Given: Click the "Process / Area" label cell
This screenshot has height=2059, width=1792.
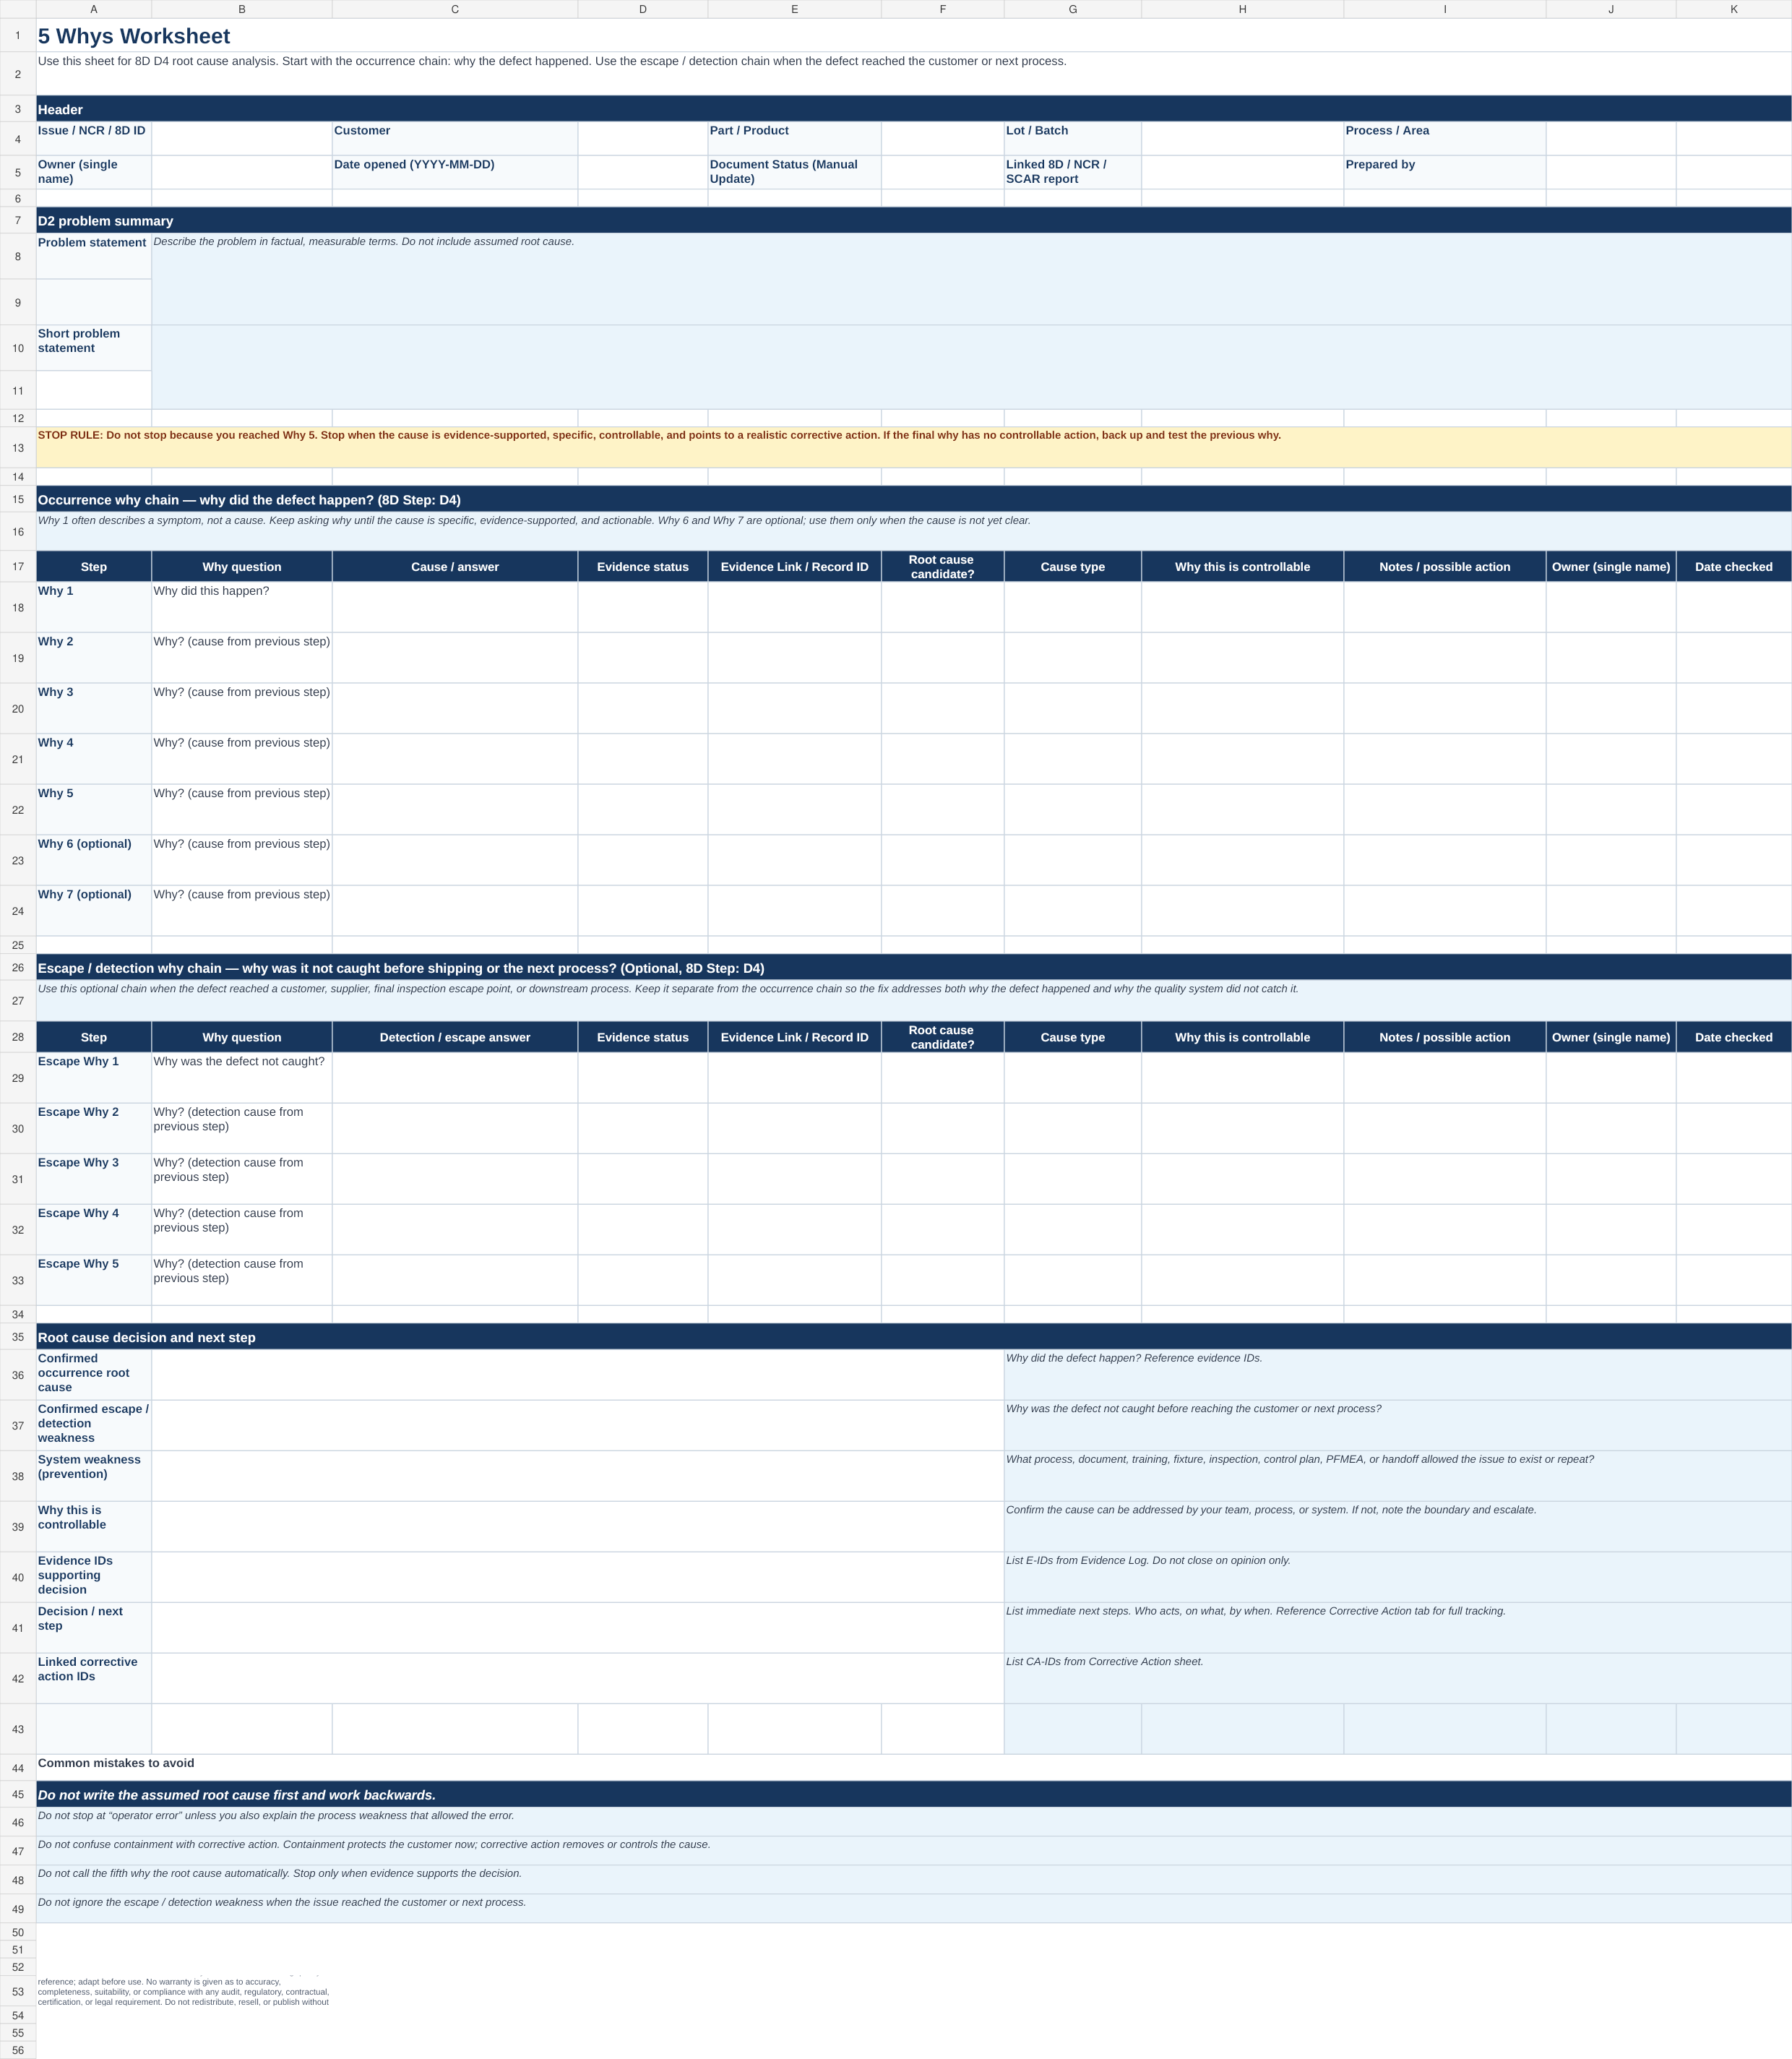Looking at the screenshot, I should coord(1444,138).
